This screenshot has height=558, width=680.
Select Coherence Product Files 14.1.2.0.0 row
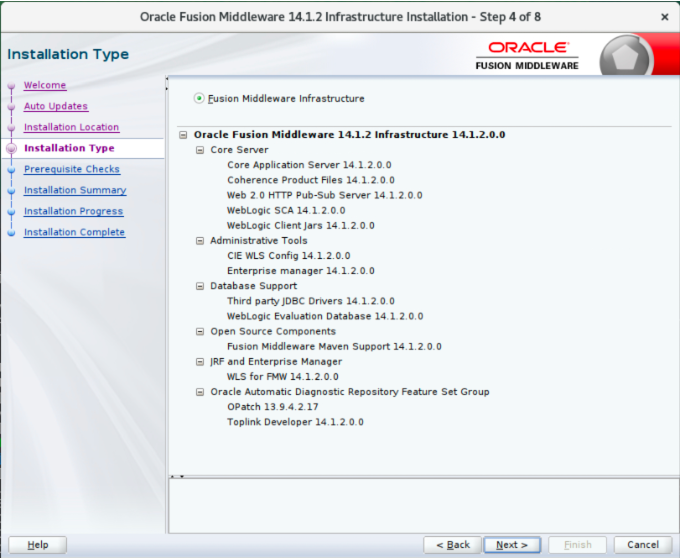(x=311, y=180)
